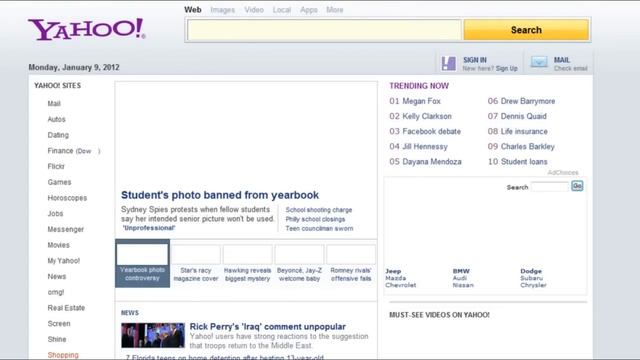640x360 pixels.
Task: Open Messenger in Yahoo! Sites list
Action: [x=65, y=229]
